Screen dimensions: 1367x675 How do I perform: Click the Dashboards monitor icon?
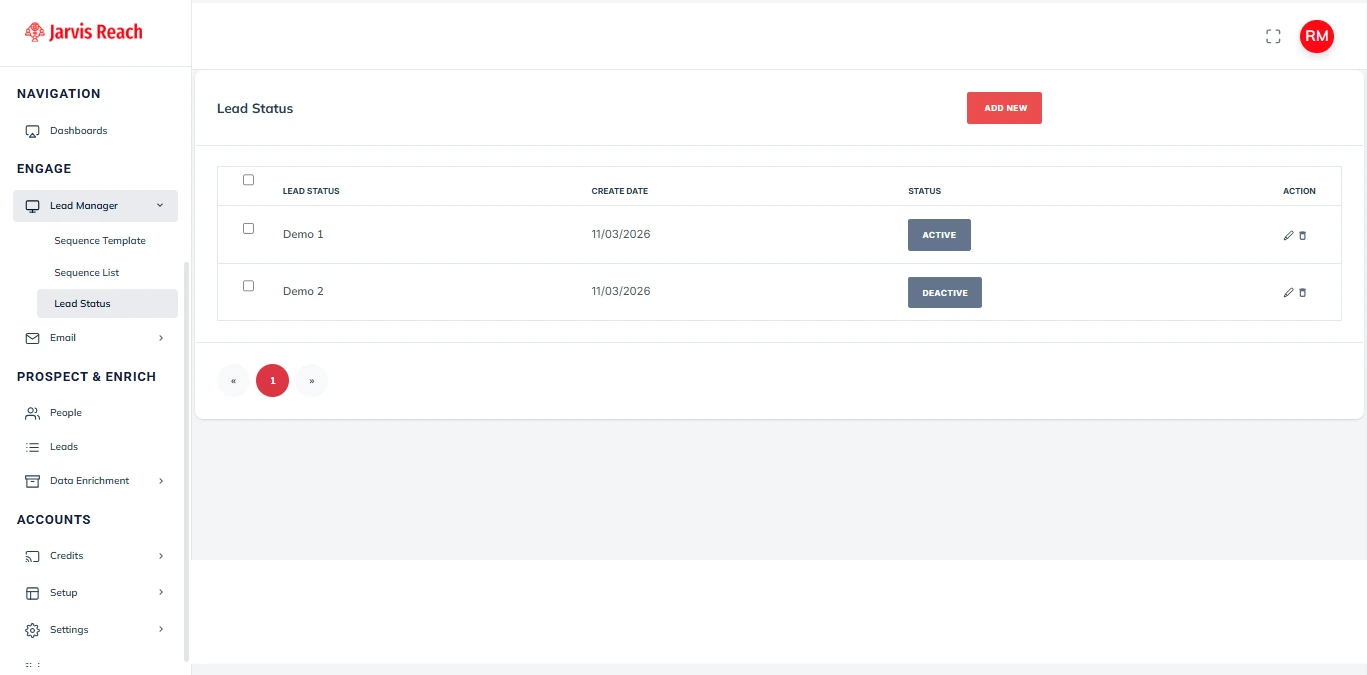pos(32,131)
